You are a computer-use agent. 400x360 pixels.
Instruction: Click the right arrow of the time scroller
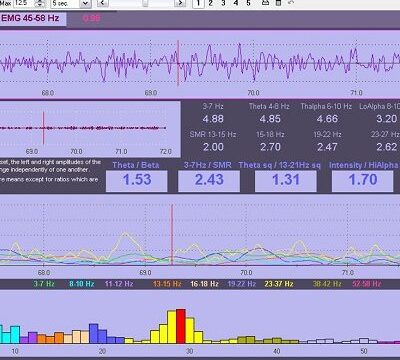point(180,3)
